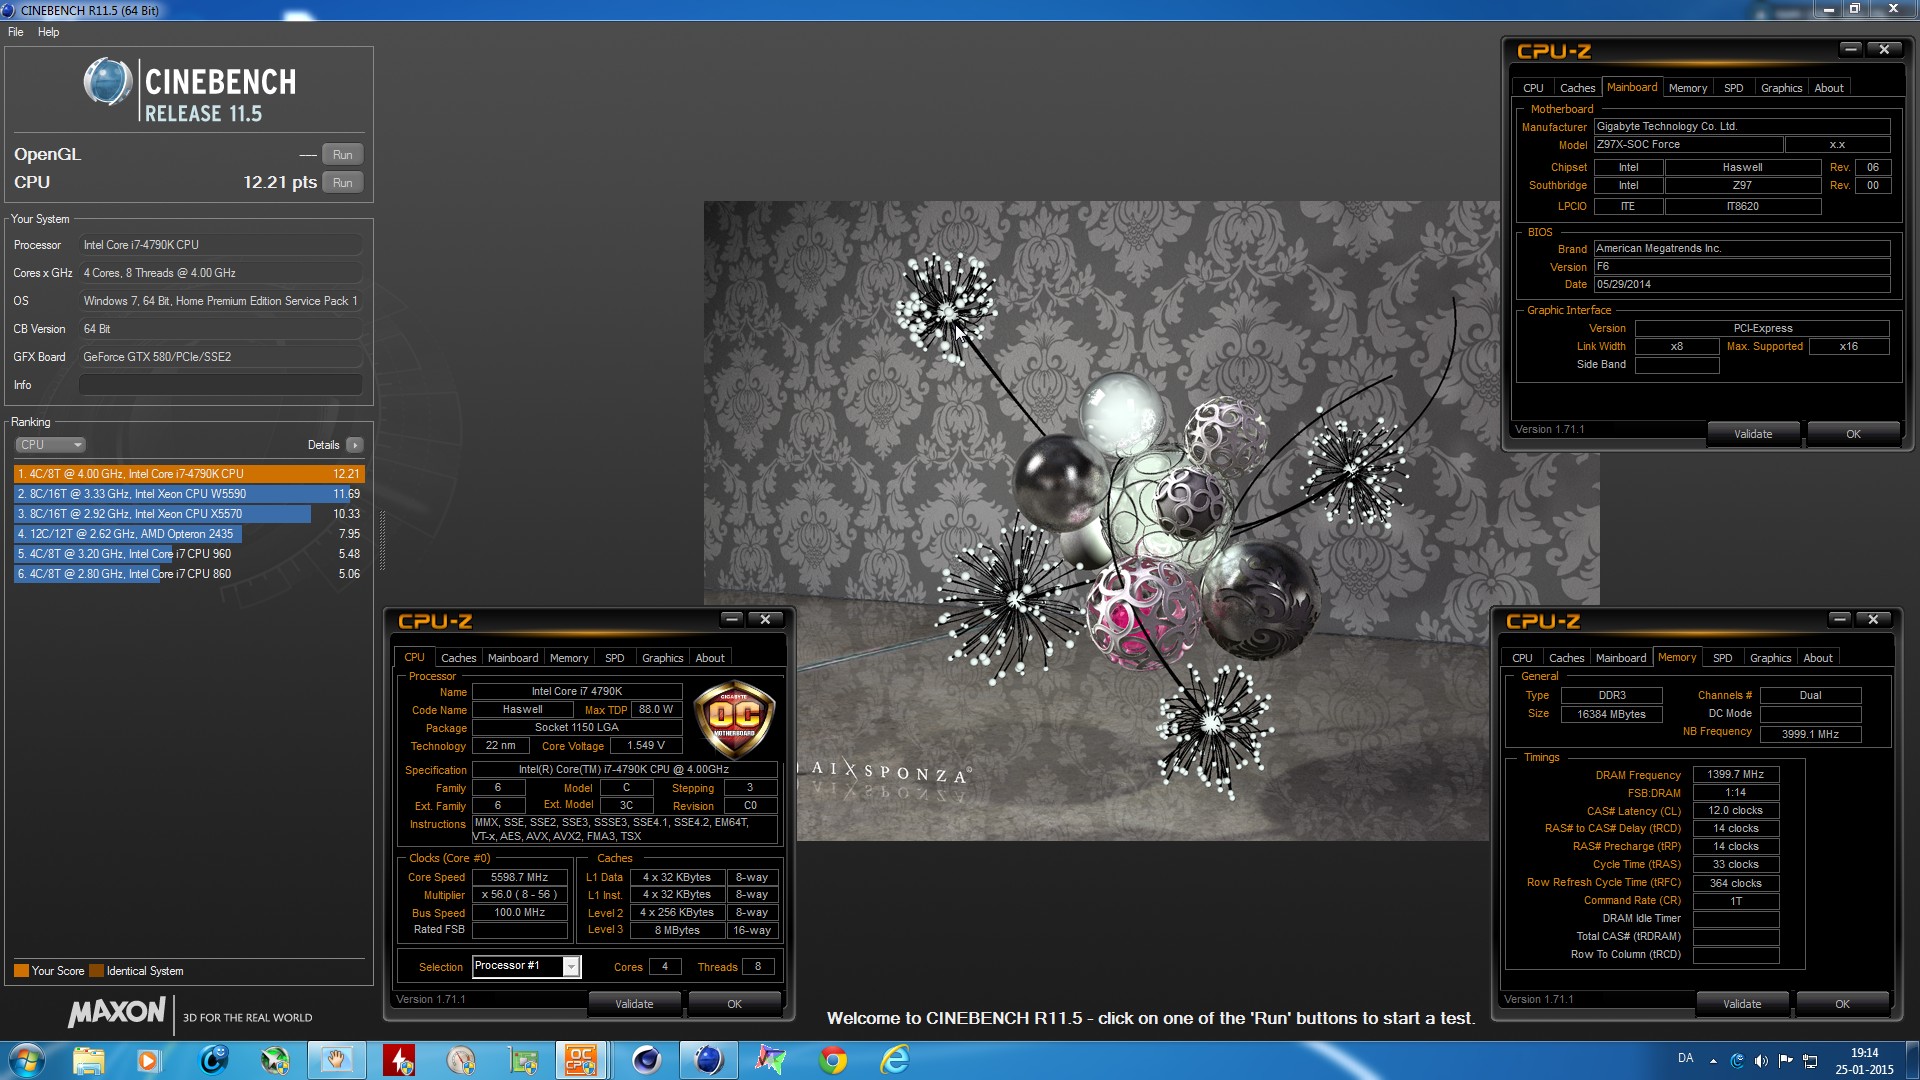This screenshot has height=1080, width=1920.
Task: Click the DA language indicator
Action: click(x=1686, y=1058)
